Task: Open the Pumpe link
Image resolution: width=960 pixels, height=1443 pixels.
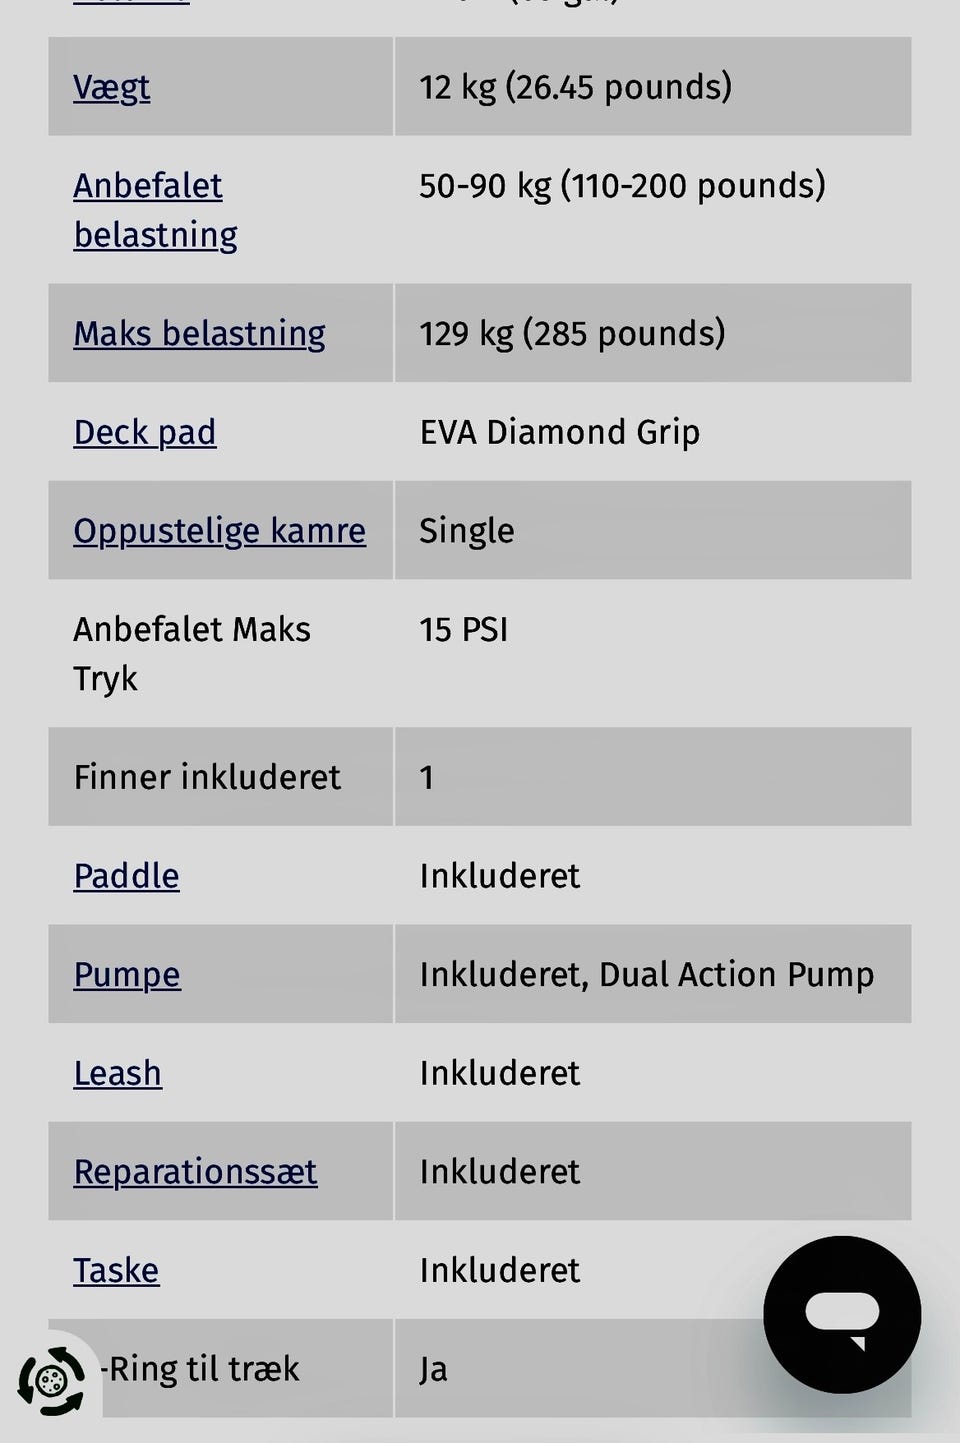Action: coord(127,974)
